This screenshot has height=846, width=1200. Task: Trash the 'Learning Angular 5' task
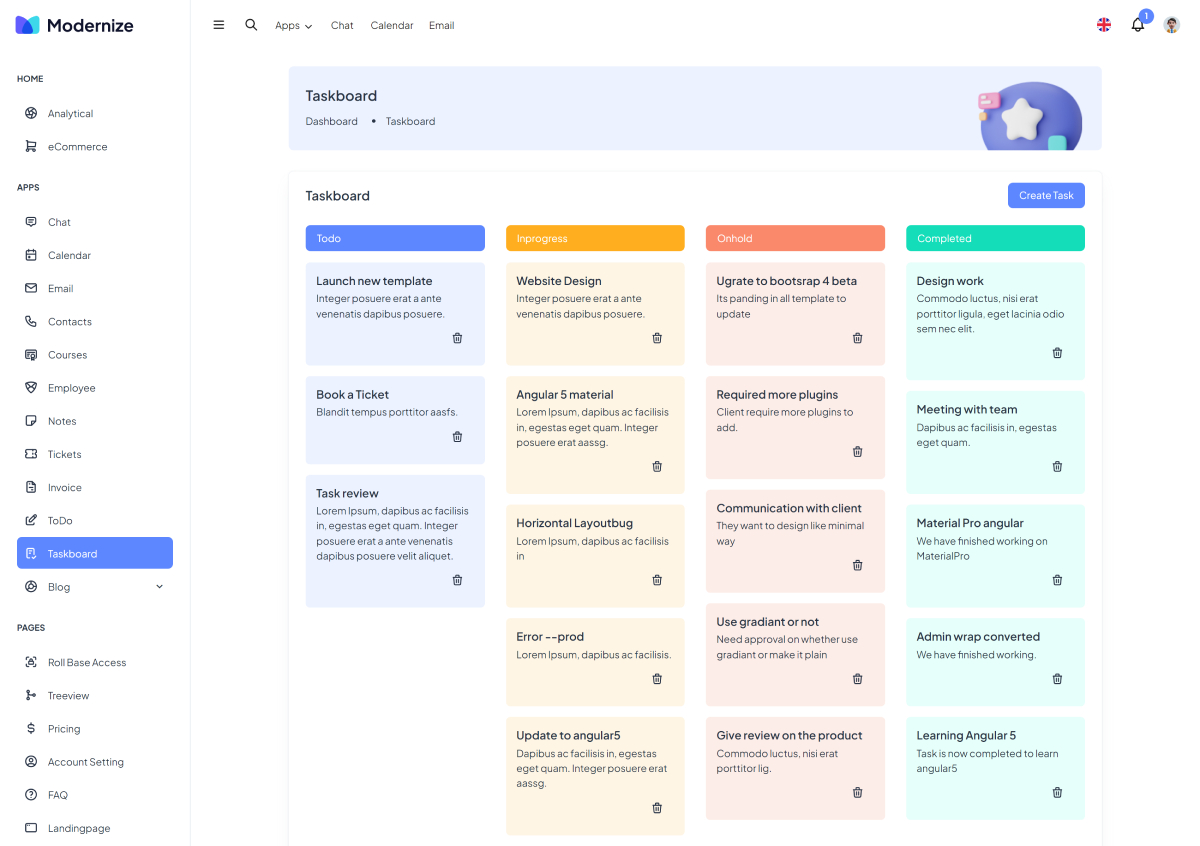pyautogui.click(x=1057, y=793)
